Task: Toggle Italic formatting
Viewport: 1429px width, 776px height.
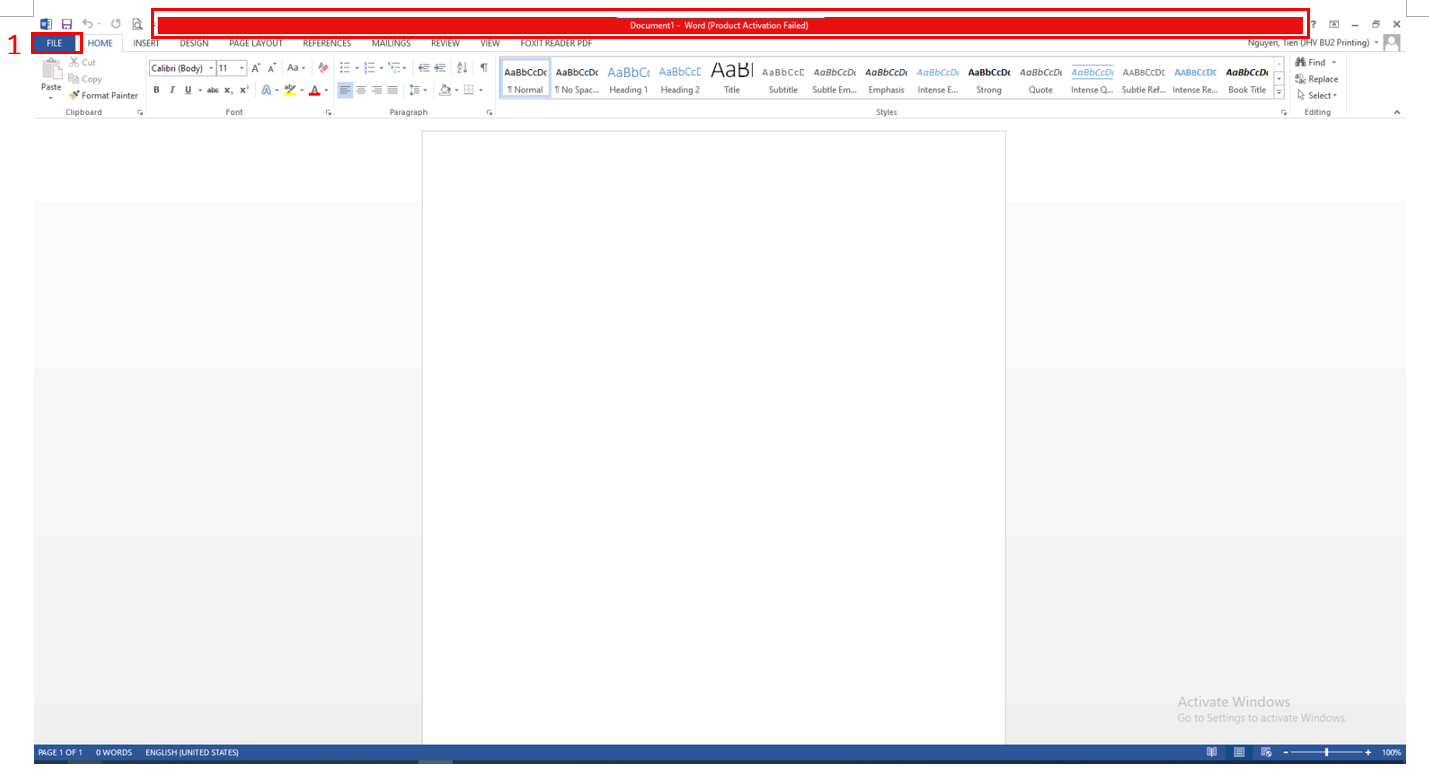Action: 172,90
